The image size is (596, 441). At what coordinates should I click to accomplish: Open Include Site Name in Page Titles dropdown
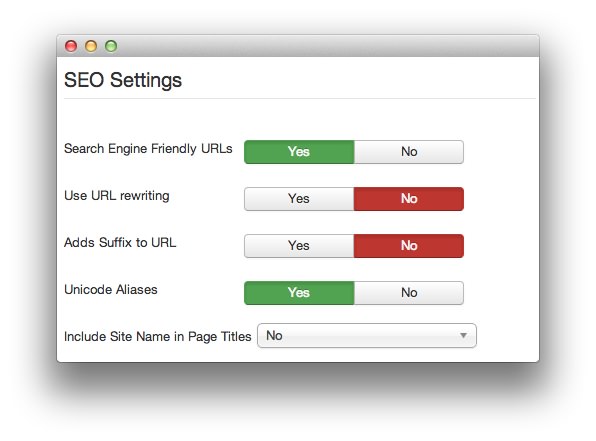(x=367, y=336)
